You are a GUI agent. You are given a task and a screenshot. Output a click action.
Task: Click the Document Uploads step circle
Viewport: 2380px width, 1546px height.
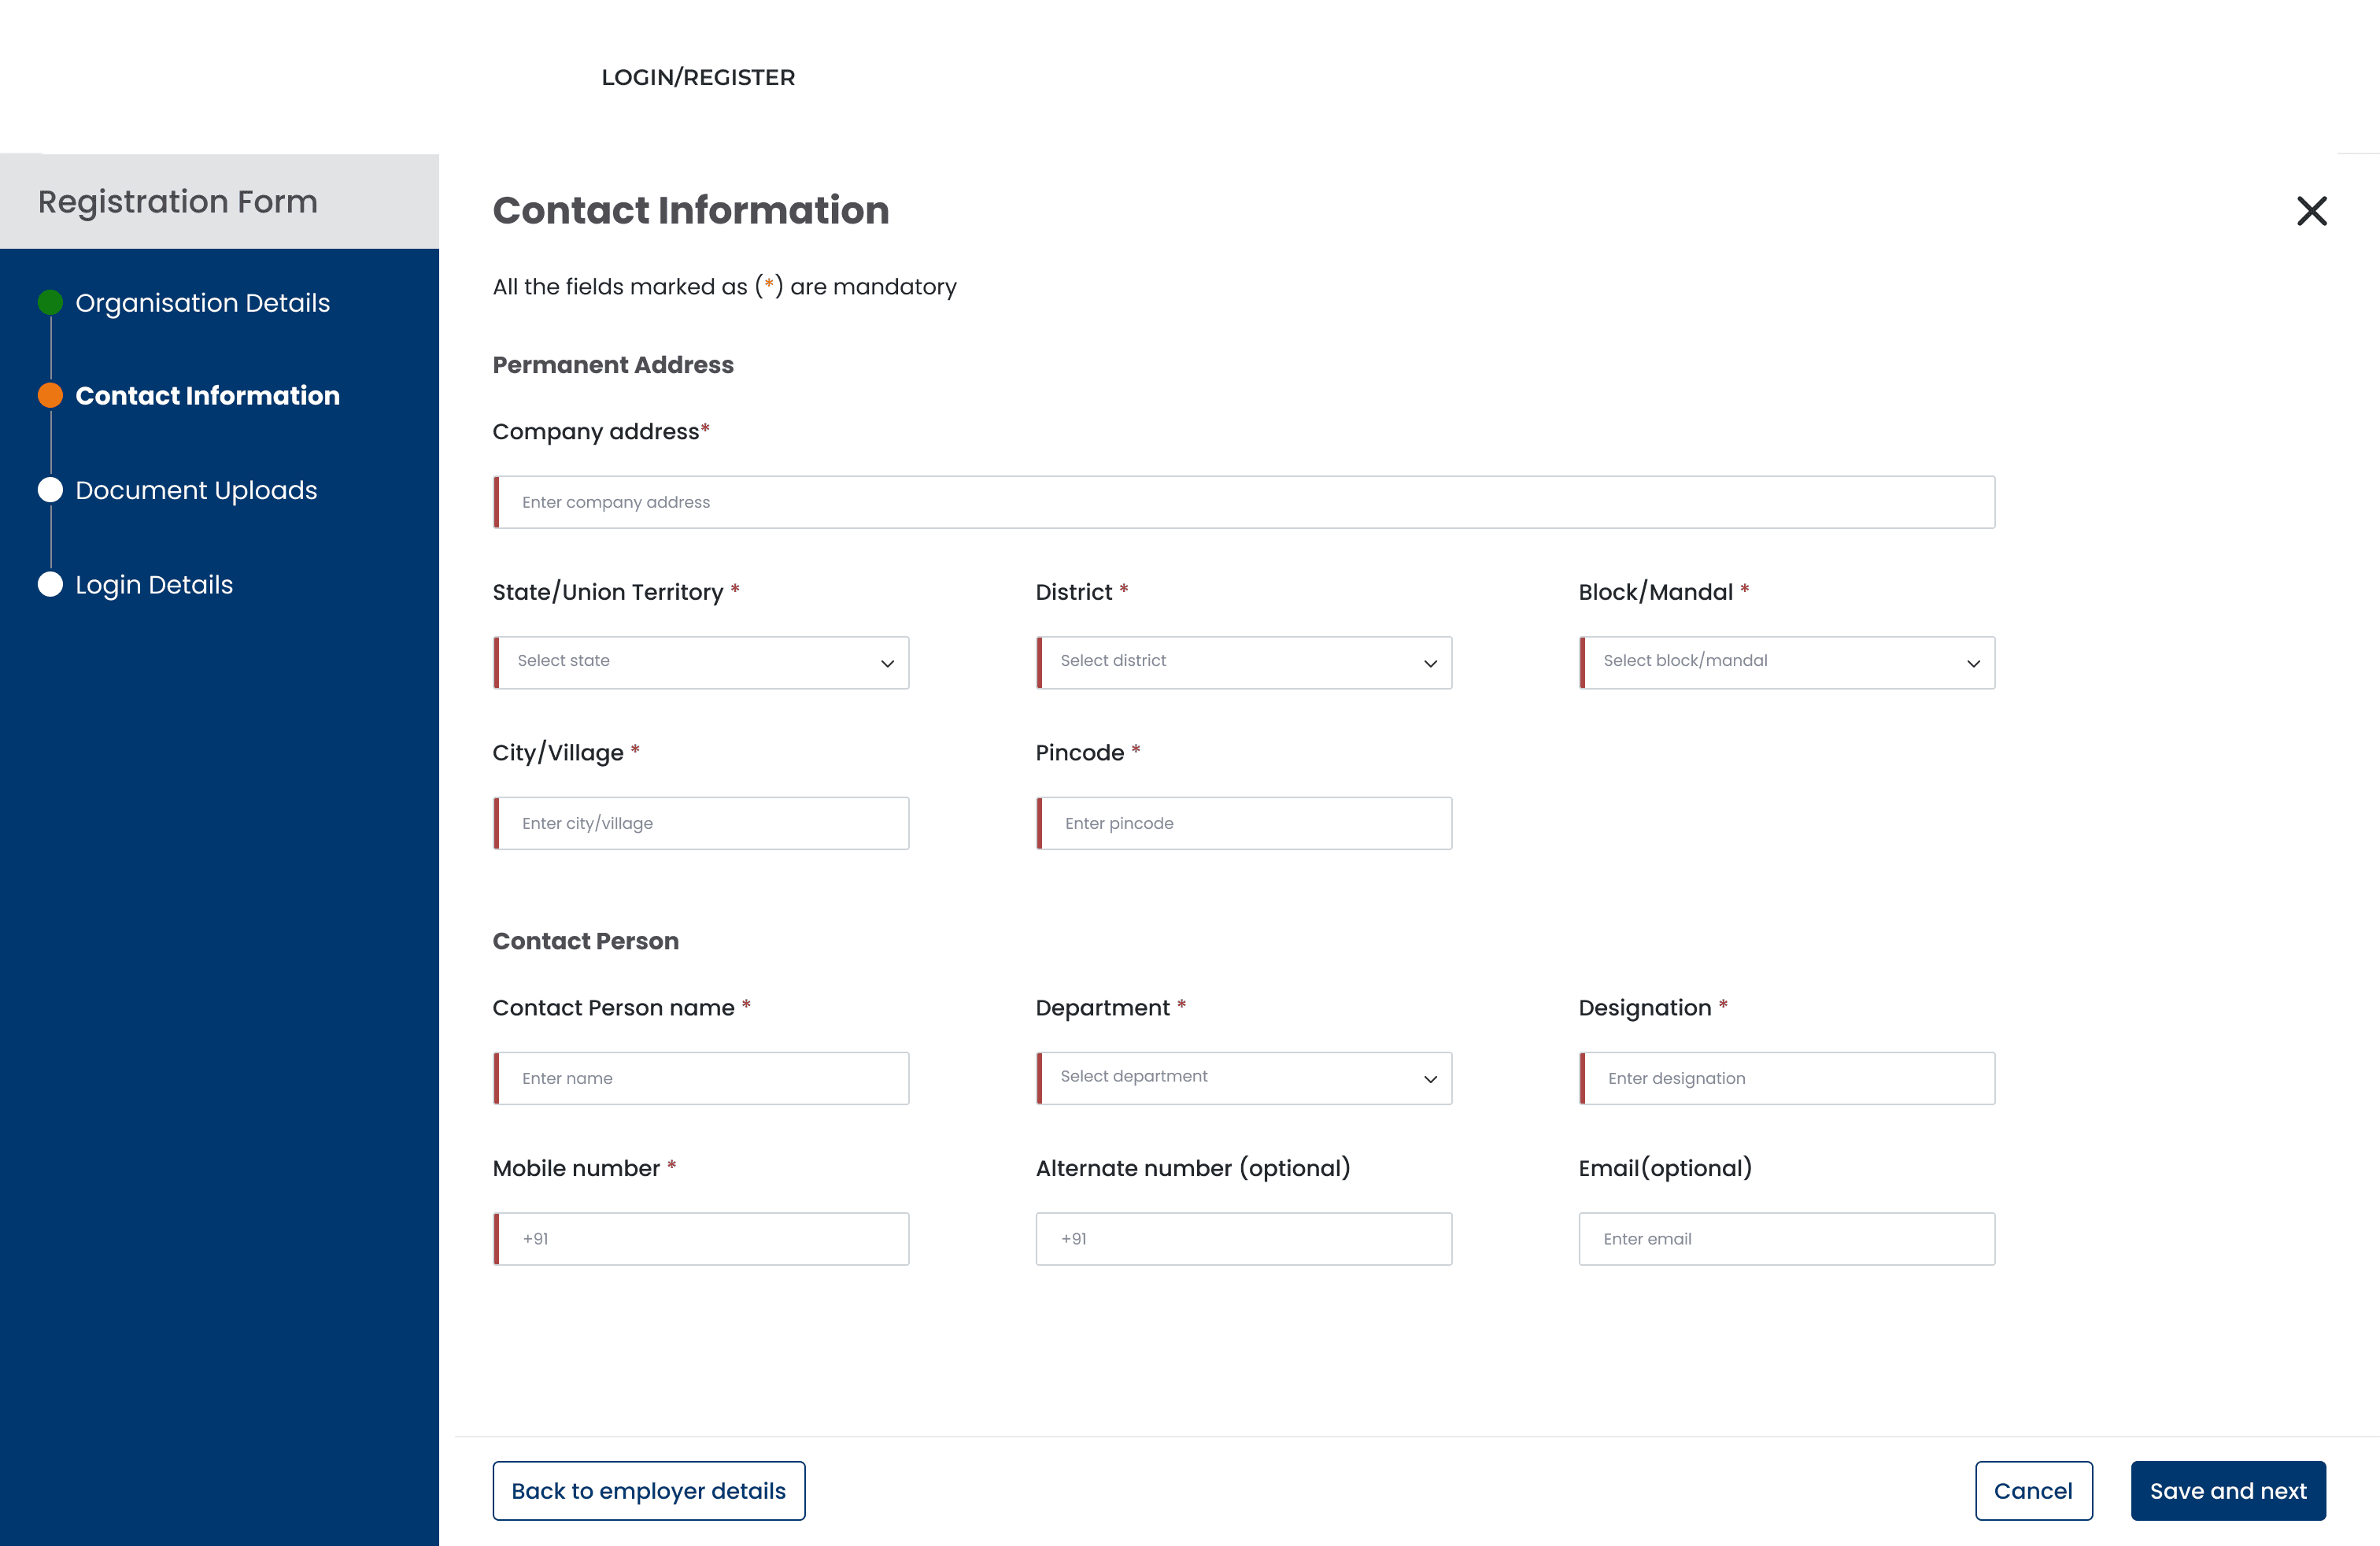(50, 490)
